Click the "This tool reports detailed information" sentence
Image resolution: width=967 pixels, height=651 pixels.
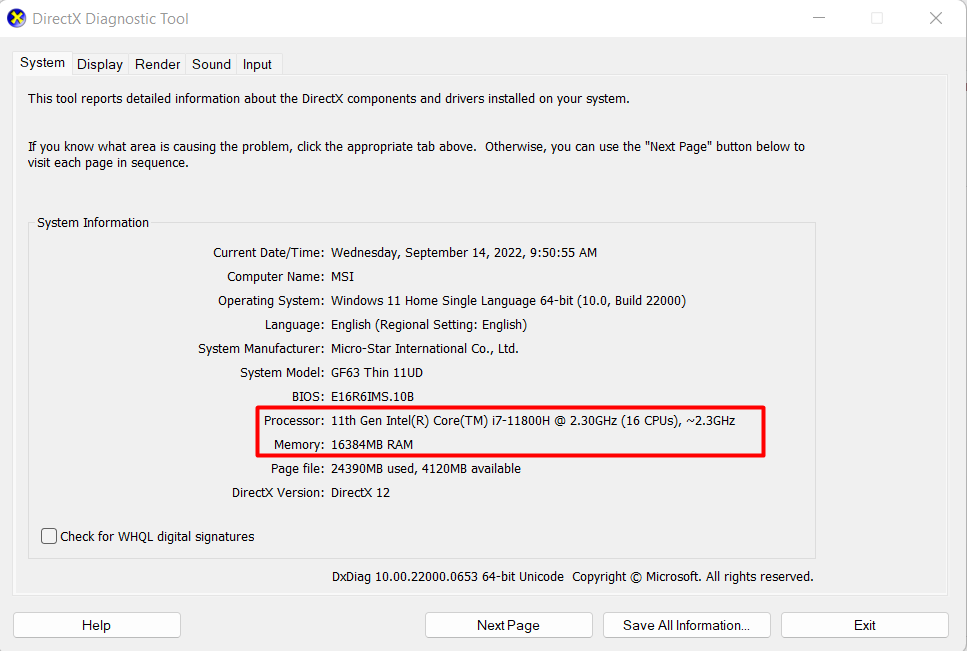(x=329, y=99)
